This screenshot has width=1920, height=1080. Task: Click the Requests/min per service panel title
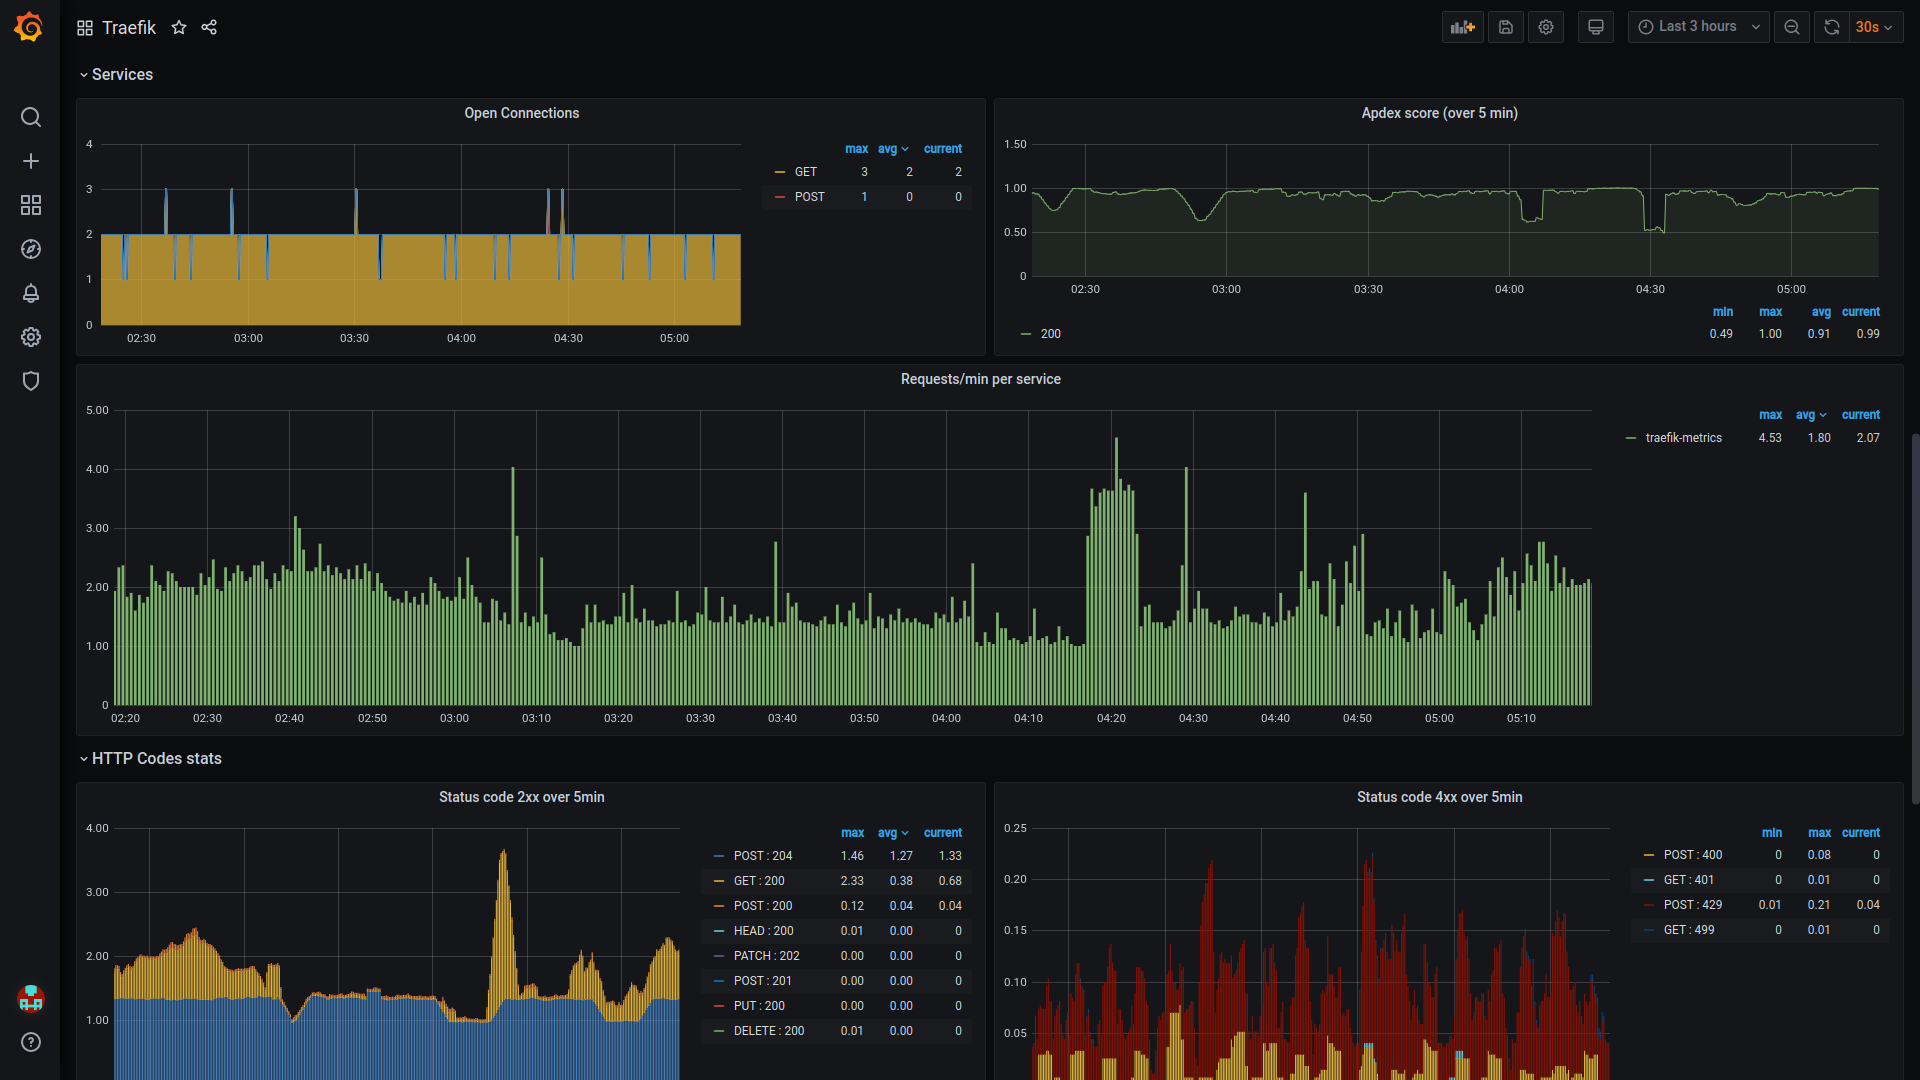[980, 379]
